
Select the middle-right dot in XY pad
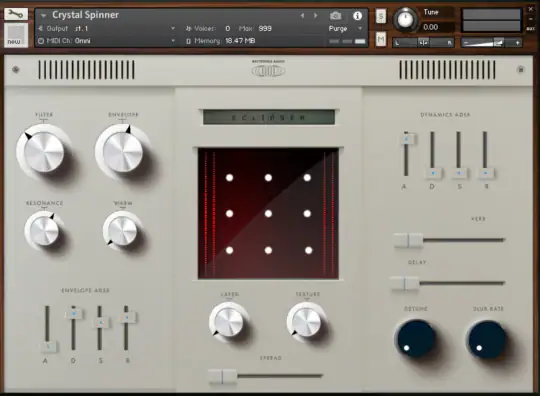[x=307, y=214]
